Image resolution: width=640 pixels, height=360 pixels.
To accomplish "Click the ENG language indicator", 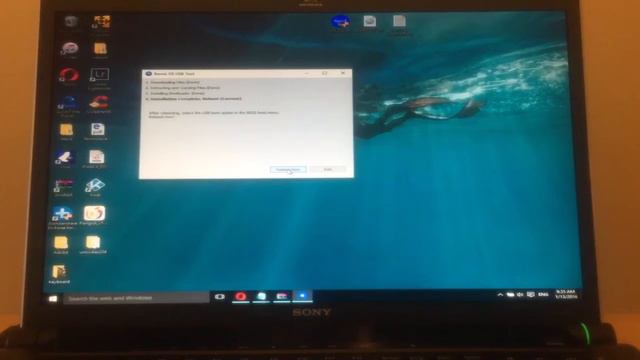I will click(x=543, y=294).
